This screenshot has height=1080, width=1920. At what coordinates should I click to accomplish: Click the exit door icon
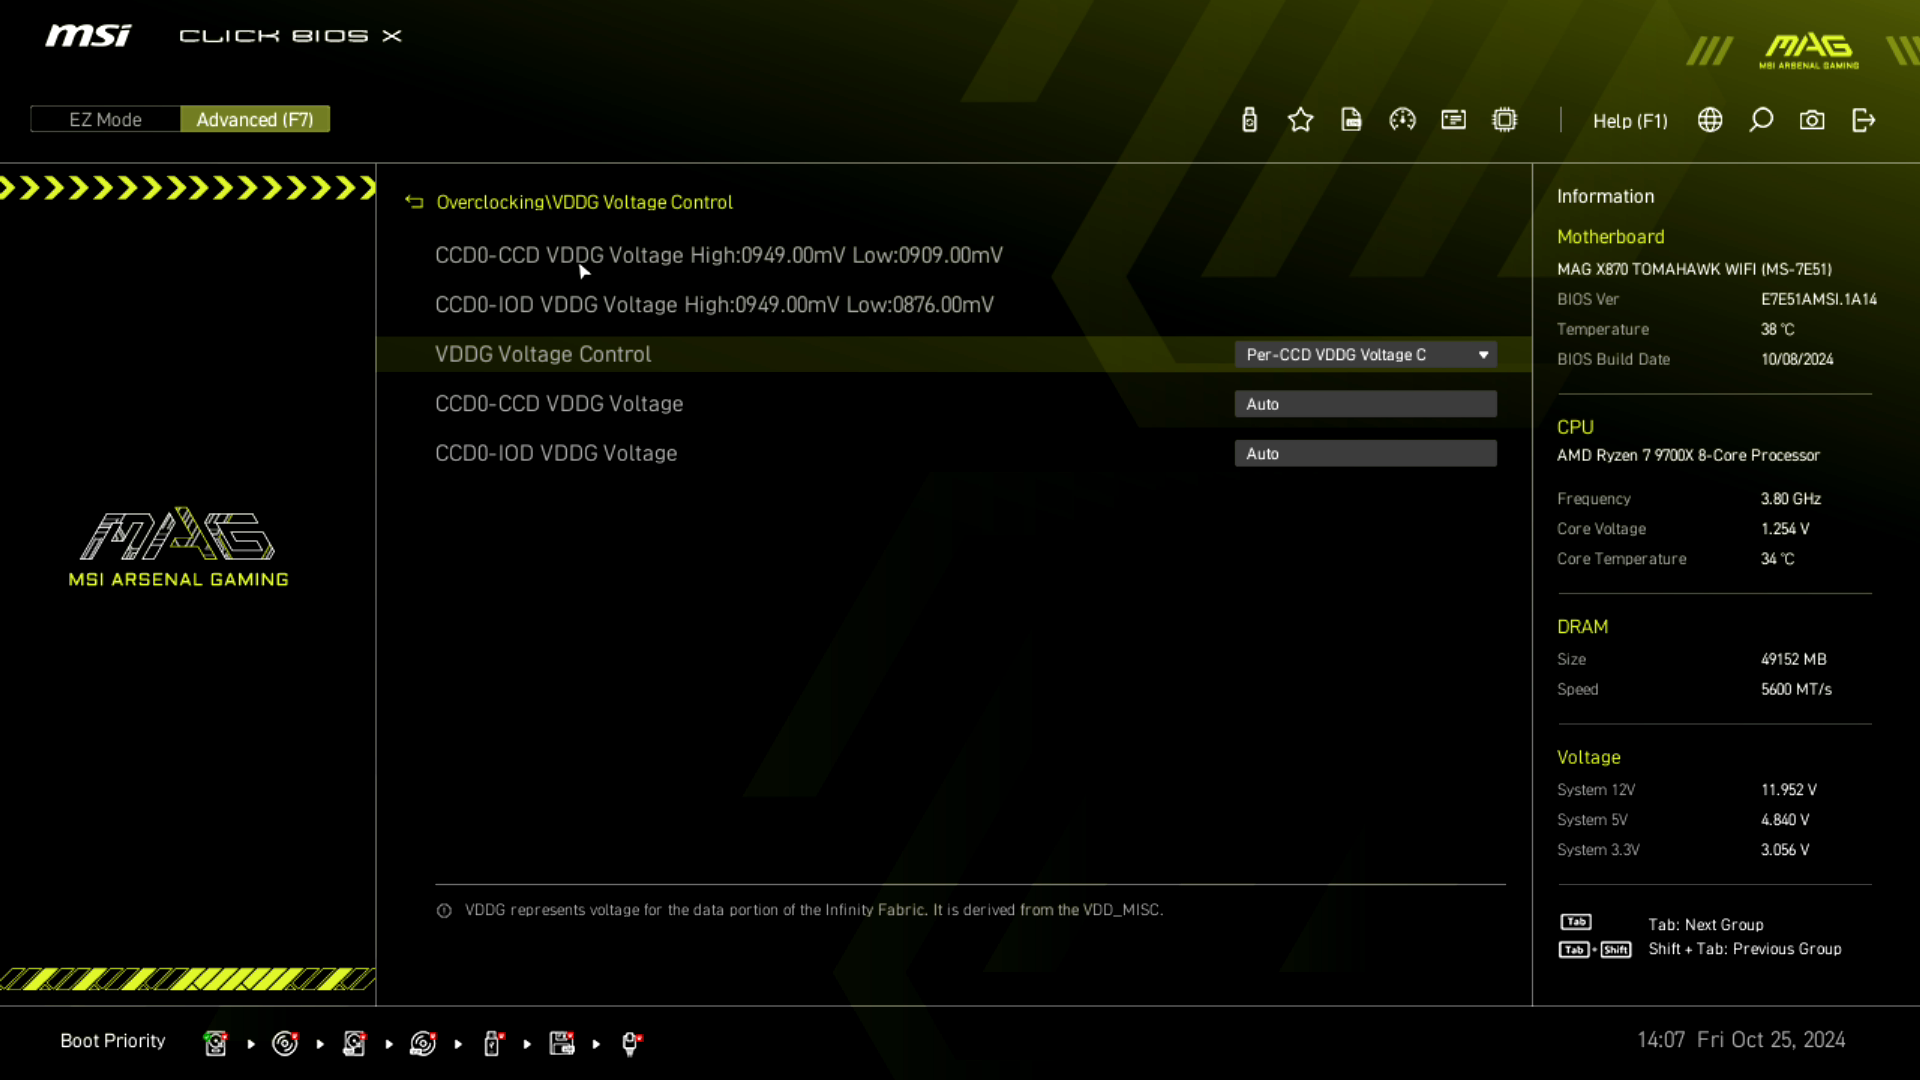1863,120
